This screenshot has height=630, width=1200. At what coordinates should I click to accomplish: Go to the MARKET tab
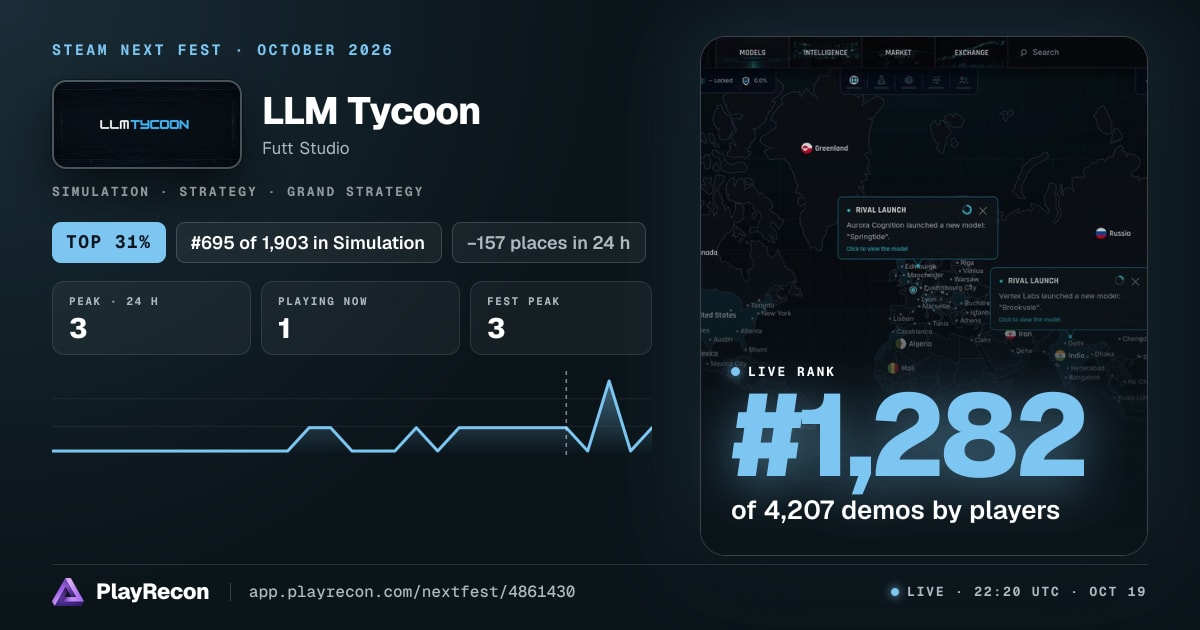click(x=898, y=53)
